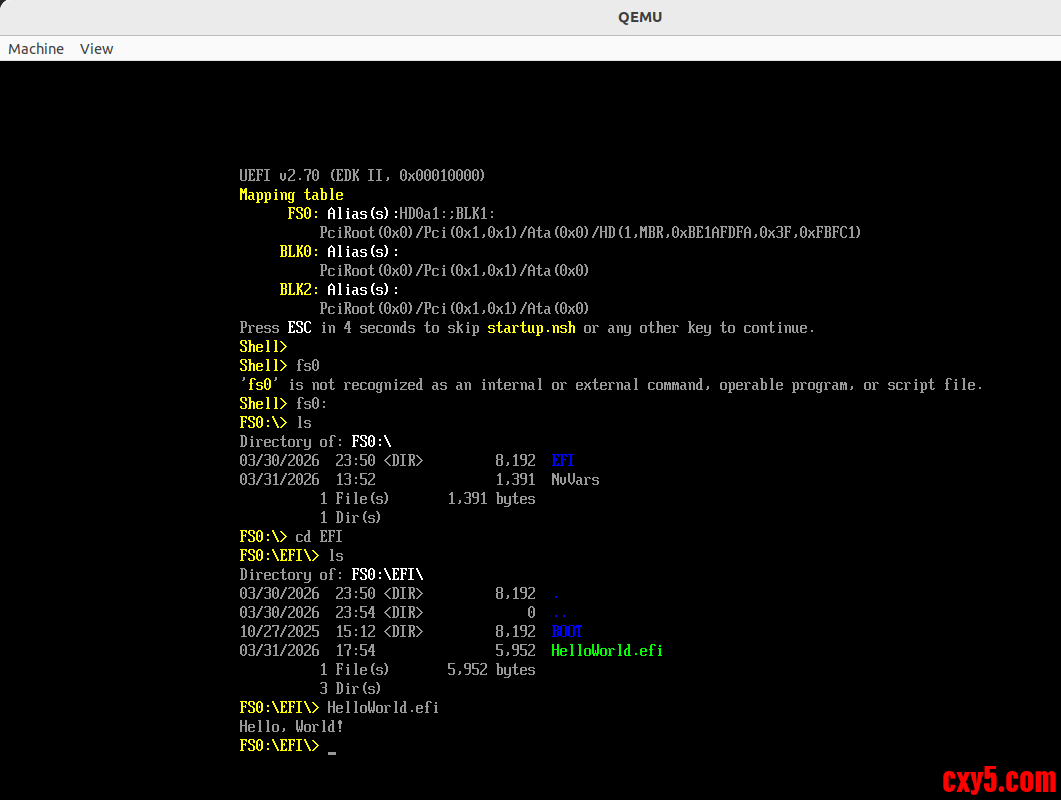The image size is (1061, 800).
Task: Click the blinking cursor at last prompt
Action: [332, 748]
